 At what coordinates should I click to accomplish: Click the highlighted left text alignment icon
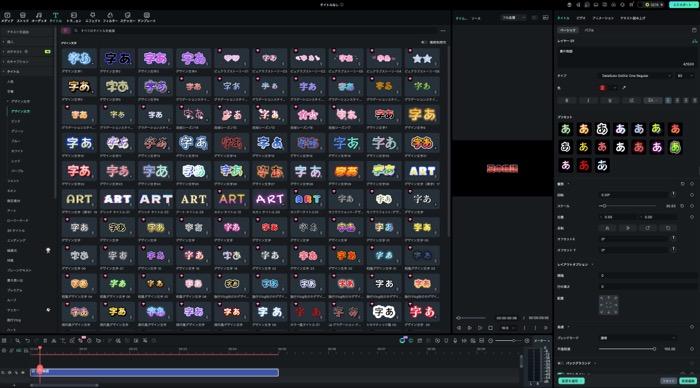[668, 100]
